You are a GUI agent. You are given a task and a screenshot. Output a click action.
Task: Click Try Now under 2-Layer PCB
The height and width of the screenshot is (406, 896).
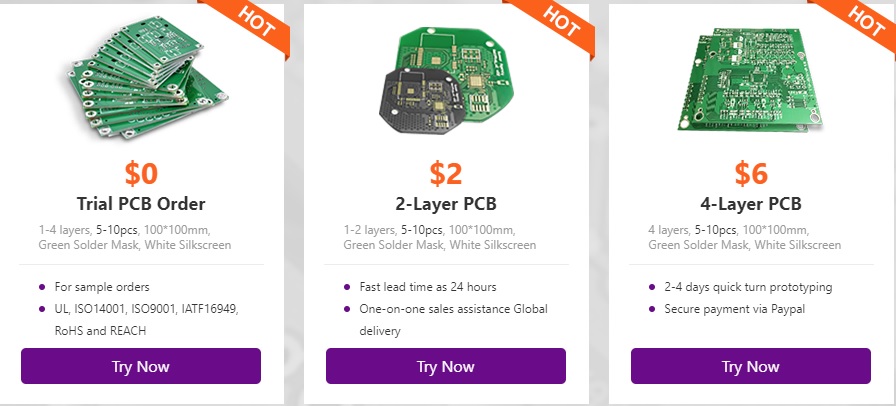point(446,366)
